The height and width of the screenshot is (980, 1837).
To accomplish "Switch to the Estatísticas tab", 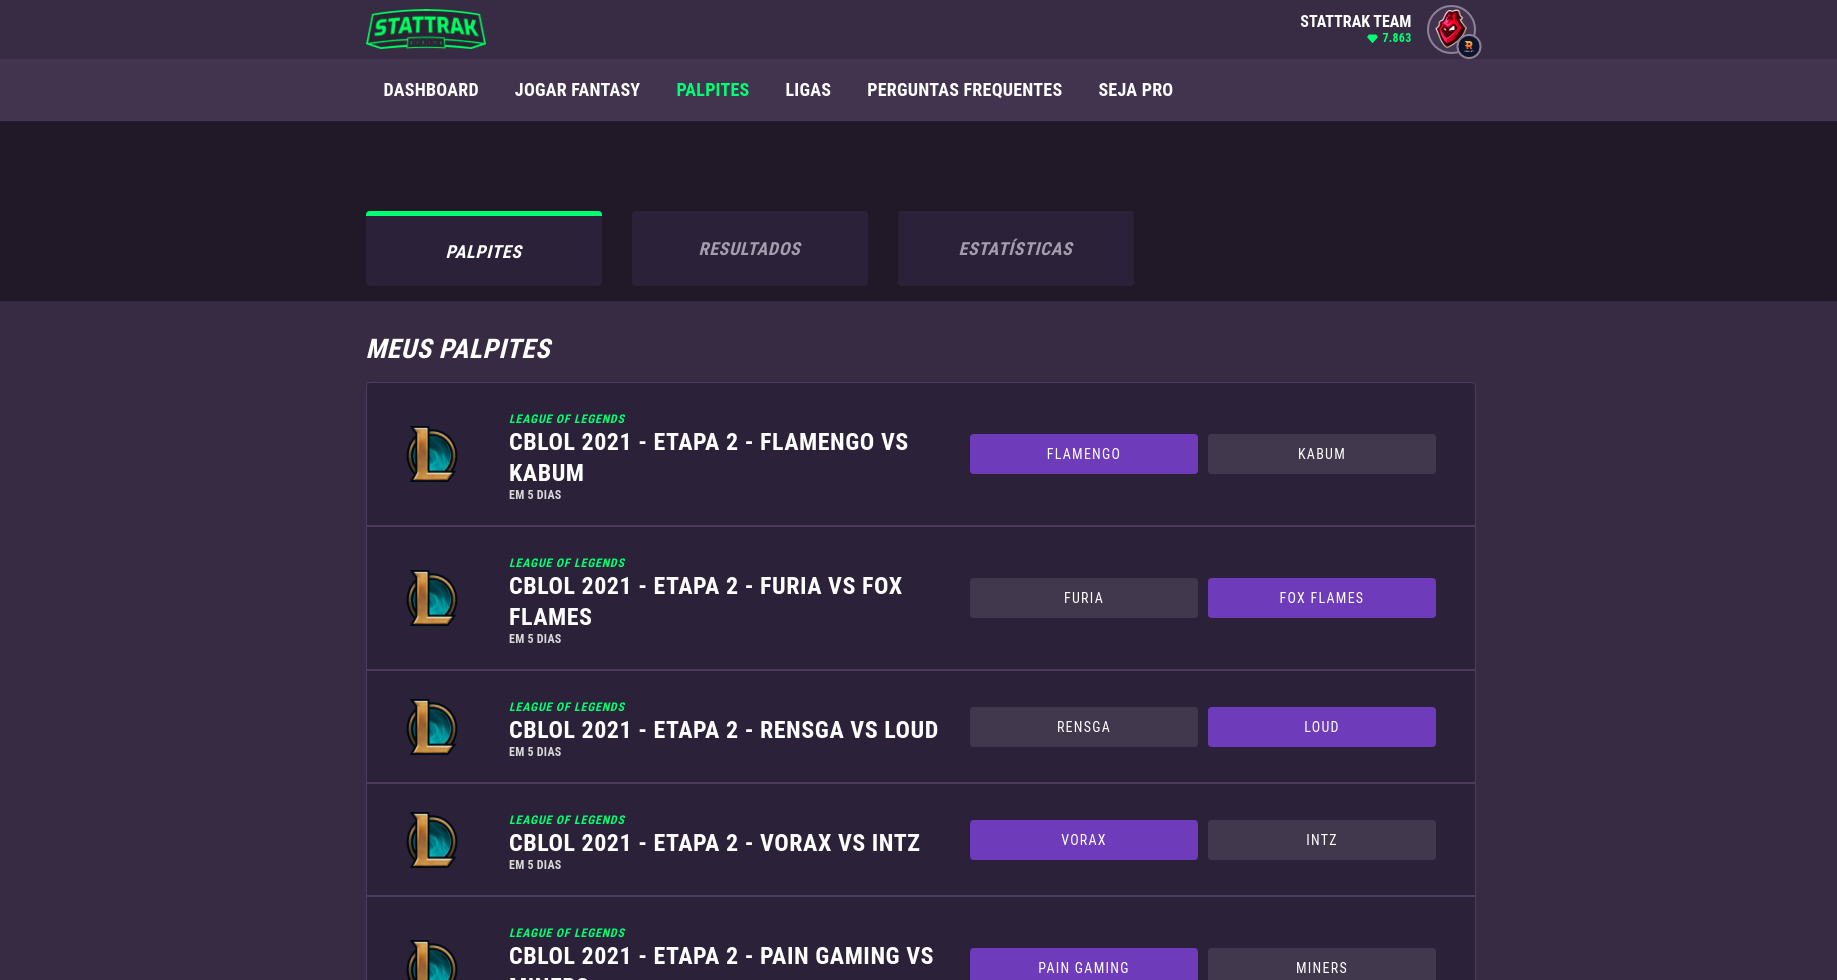I will coord(1016,249).
